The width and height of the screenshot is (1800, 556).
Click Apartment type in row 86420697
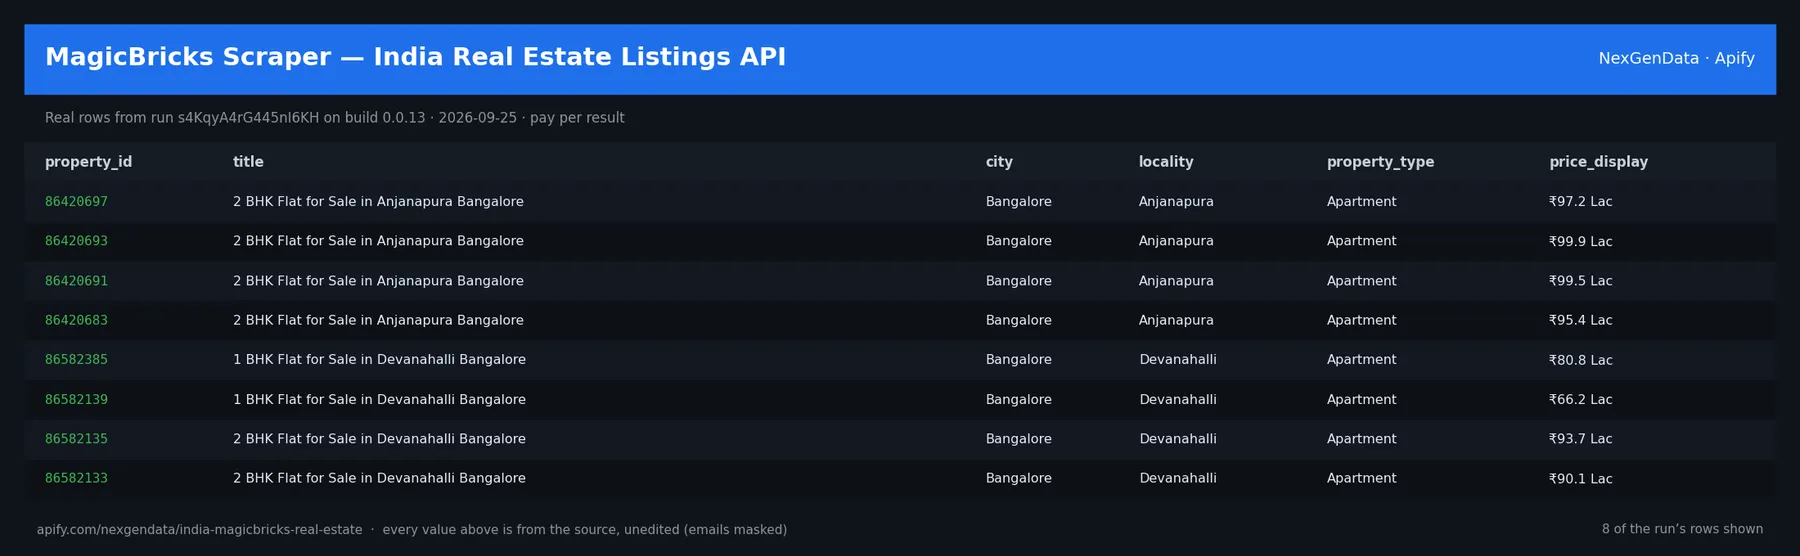[1361, 202]
